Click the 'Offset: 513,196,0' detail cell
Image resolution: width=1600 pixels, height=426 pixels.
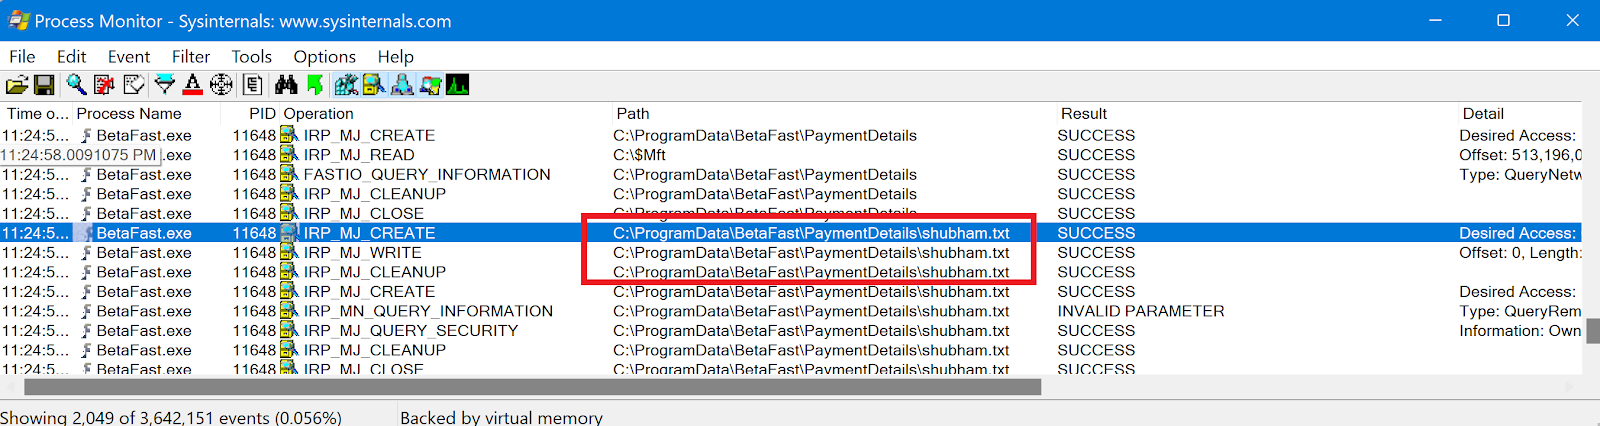point(1520,155)
